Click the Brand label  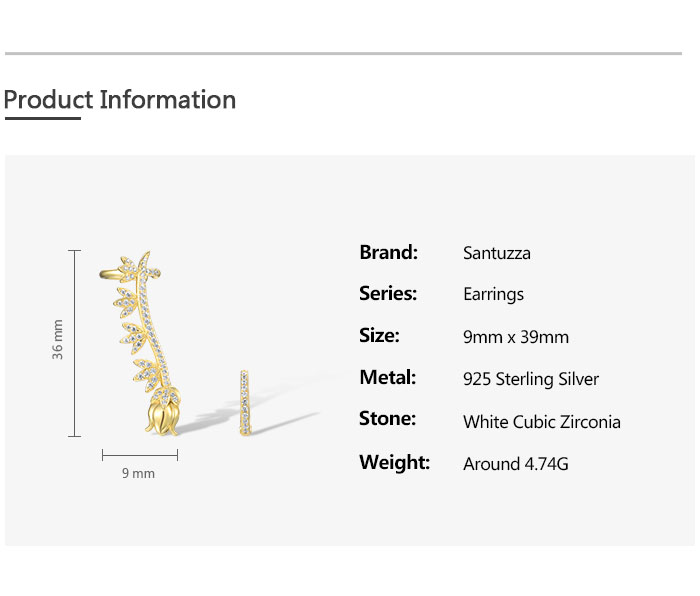[x=388, y=252]
